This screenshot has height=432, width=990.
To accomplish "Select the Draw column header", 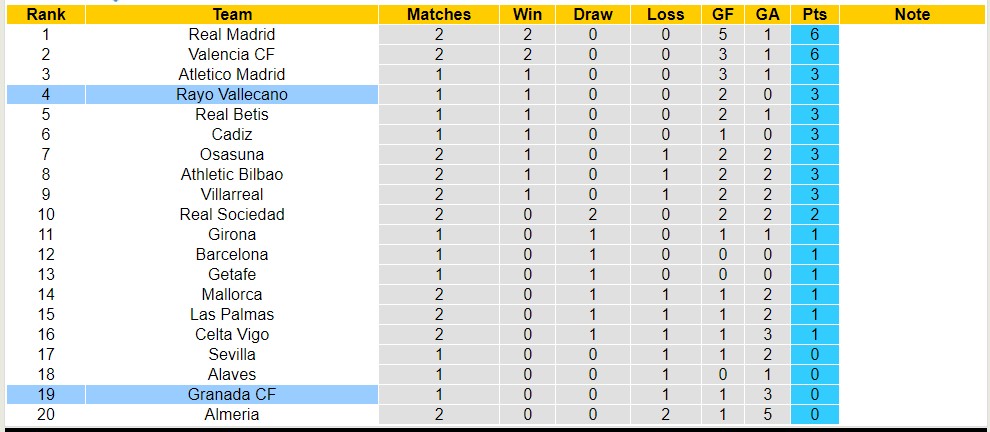I will pyautogui.click(x=593, y=14).
